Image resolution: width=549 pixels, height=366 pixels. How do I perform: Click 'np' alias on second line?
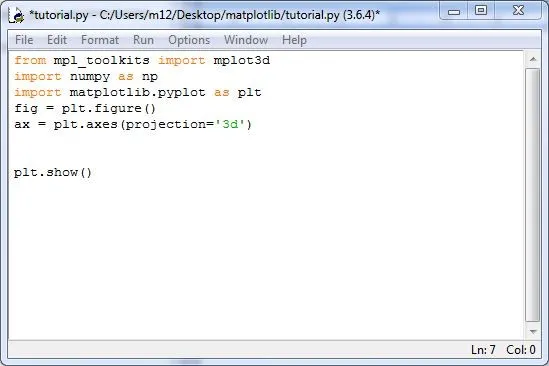coord(150,77)
